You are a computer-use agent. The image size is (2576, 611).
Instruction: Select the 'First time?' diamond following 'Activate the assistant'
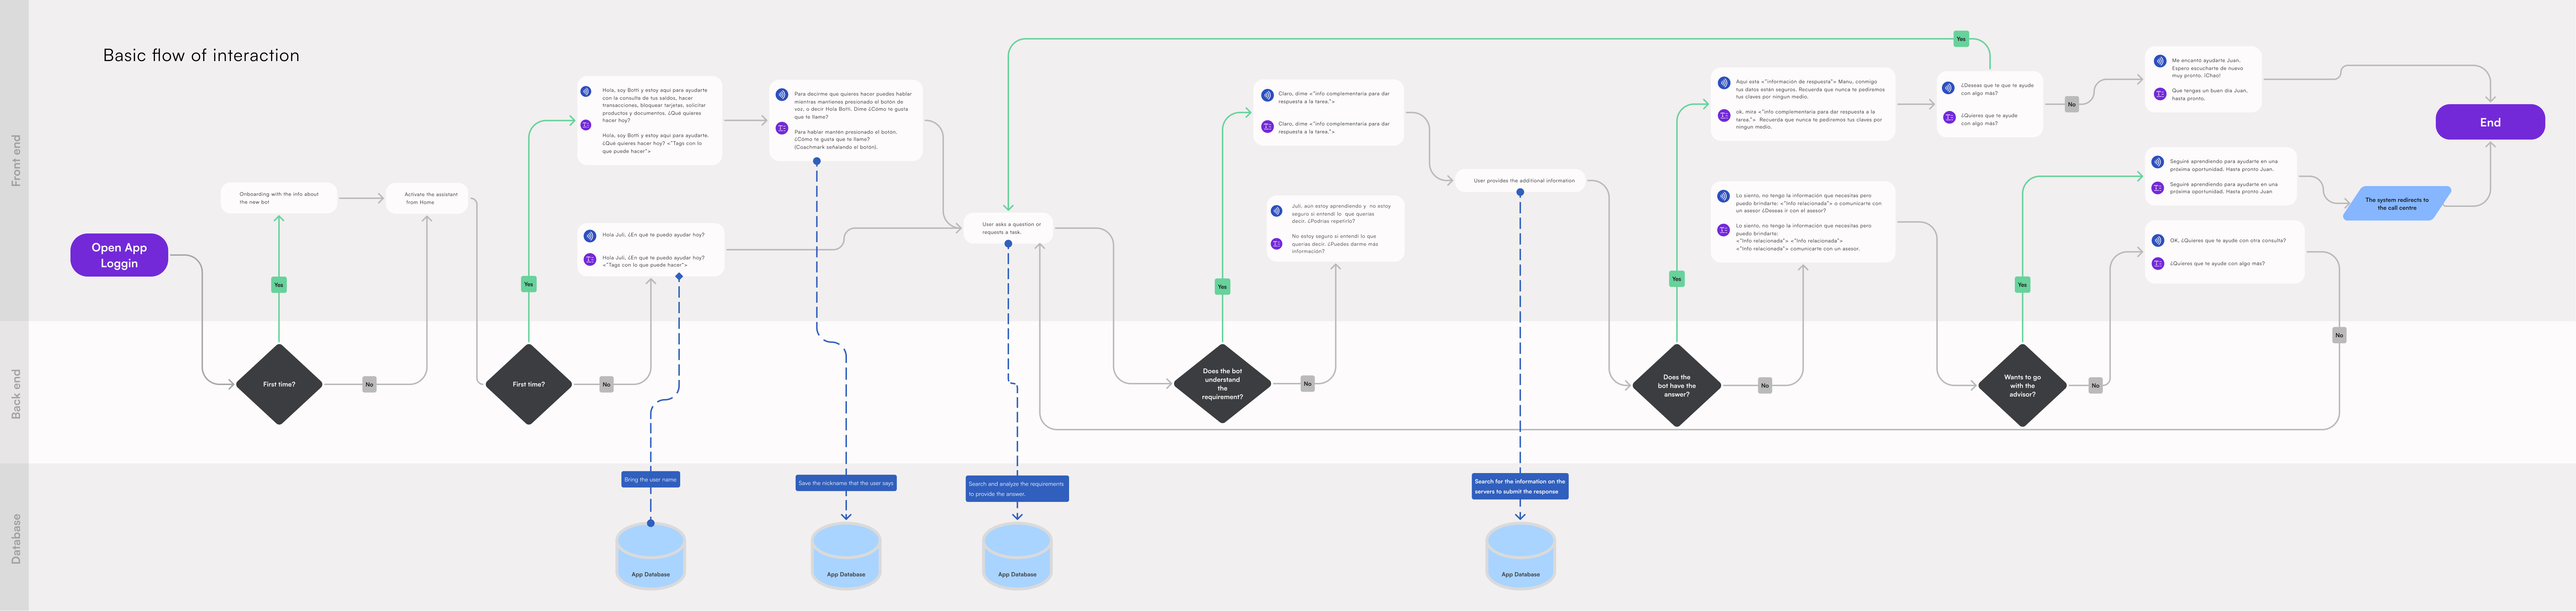(x=529, y=384)
